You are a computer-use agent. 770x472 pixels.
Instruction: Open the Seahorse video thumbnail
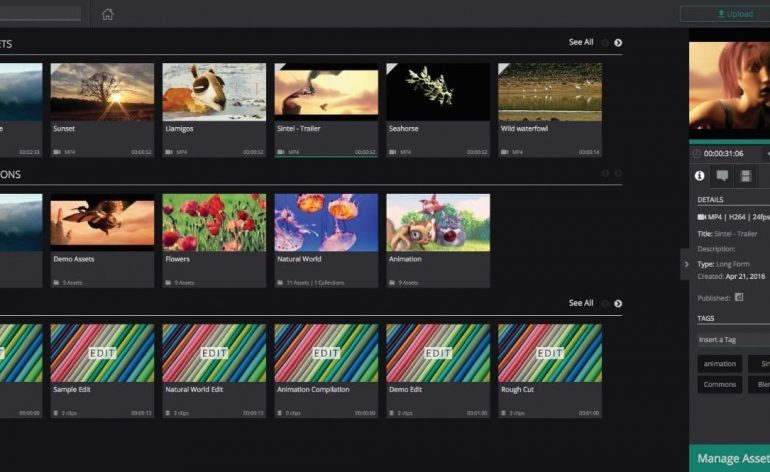coord(438,92)
